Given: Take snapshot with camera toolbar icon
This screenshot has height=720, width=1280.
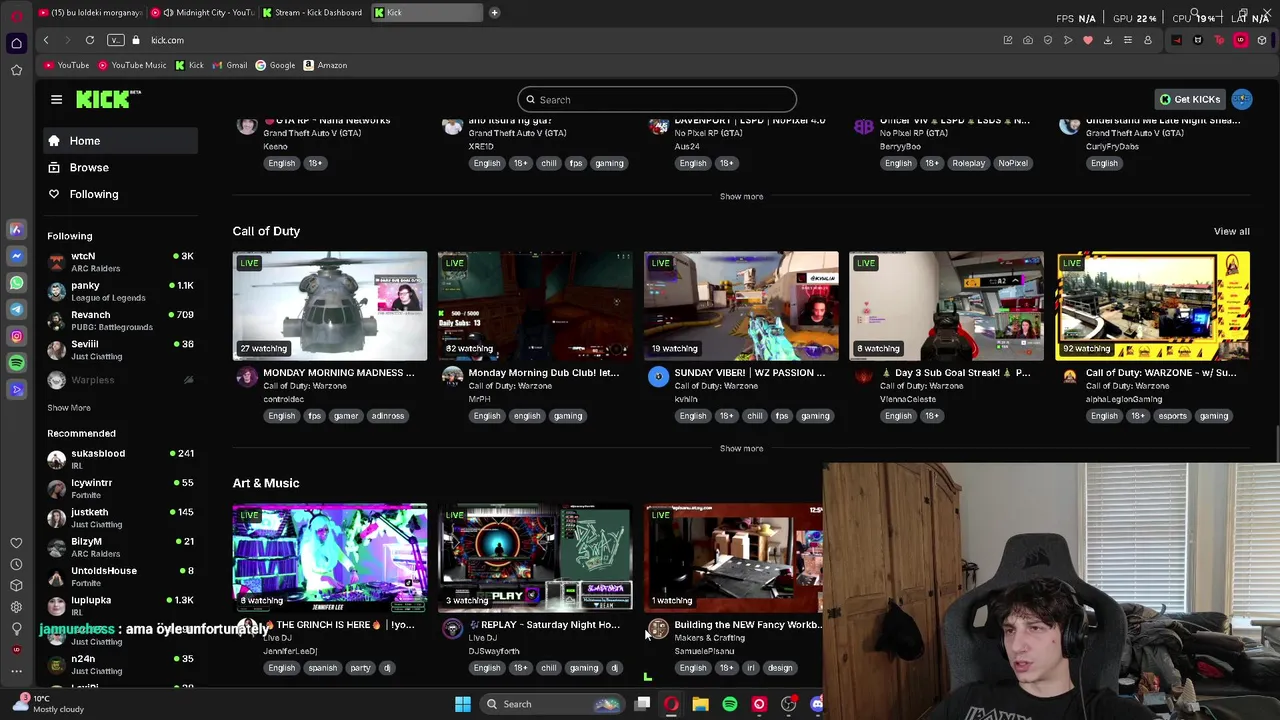Looking at the screenshot, I should pyautogui.click(x=1028, y=40).
